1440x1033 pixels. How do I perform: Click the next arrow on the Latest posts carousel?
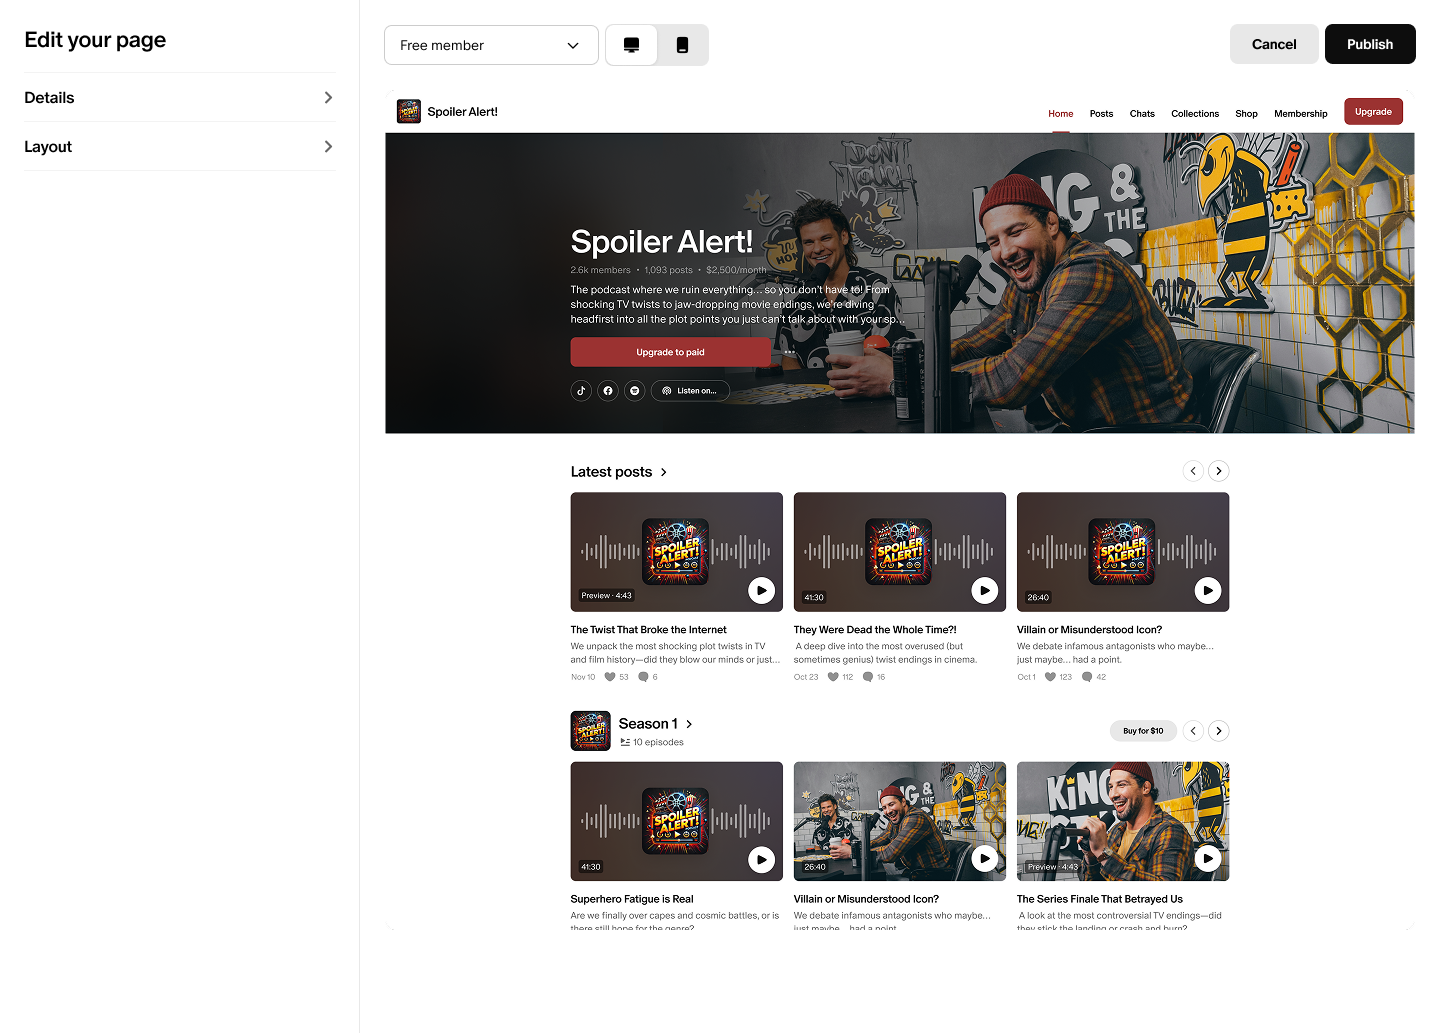point(1218,470)
